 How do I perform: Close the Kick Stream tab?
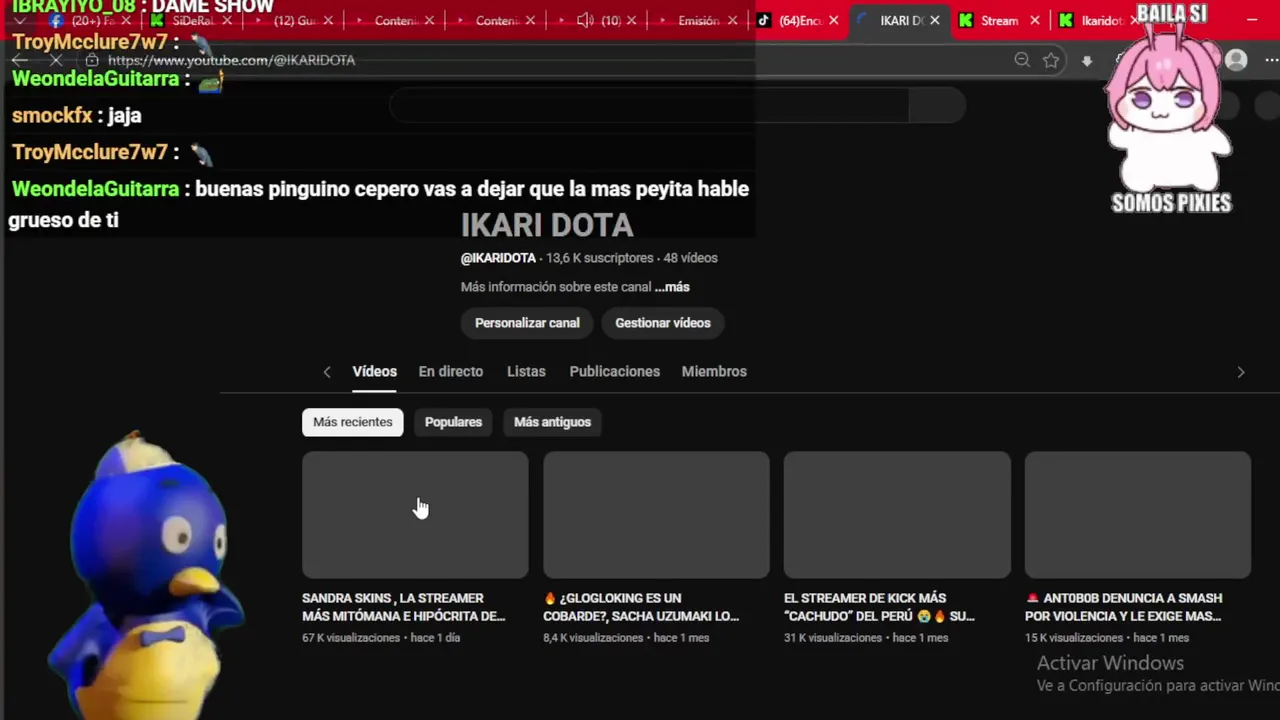1034,20
